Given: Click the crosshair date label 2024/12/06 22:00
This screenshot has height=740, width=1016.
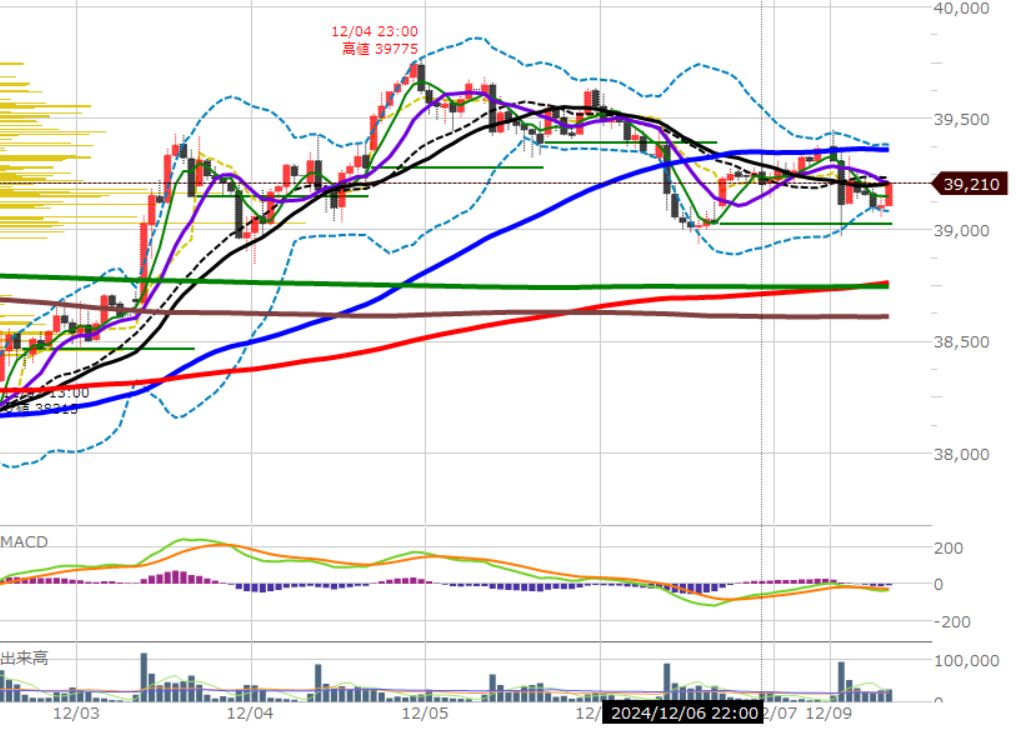Looking at the screenshot, I should click(x=684, y=713).
